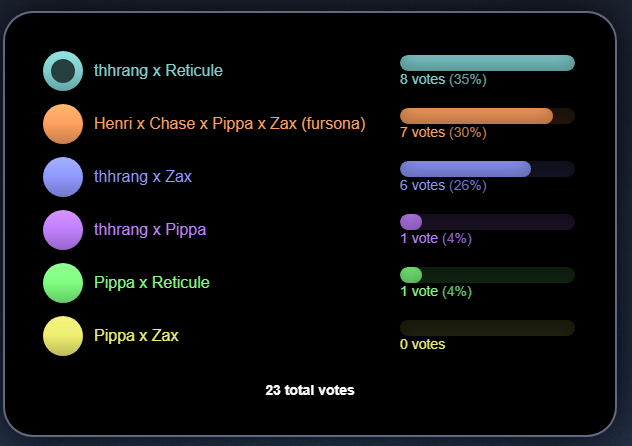Viewport: 632px width, 446px height.
Task: Click Henri x Chase x Pippa x Zax (fursona) label
Action: (x=230, y=123)
